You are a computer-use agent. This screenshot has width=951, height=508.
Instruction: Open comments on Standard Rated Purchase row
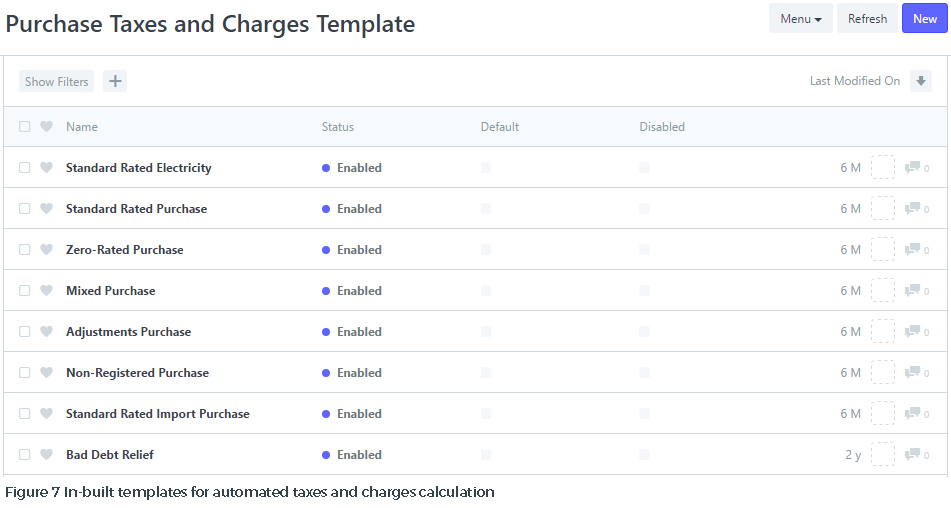tap(917, 209)
